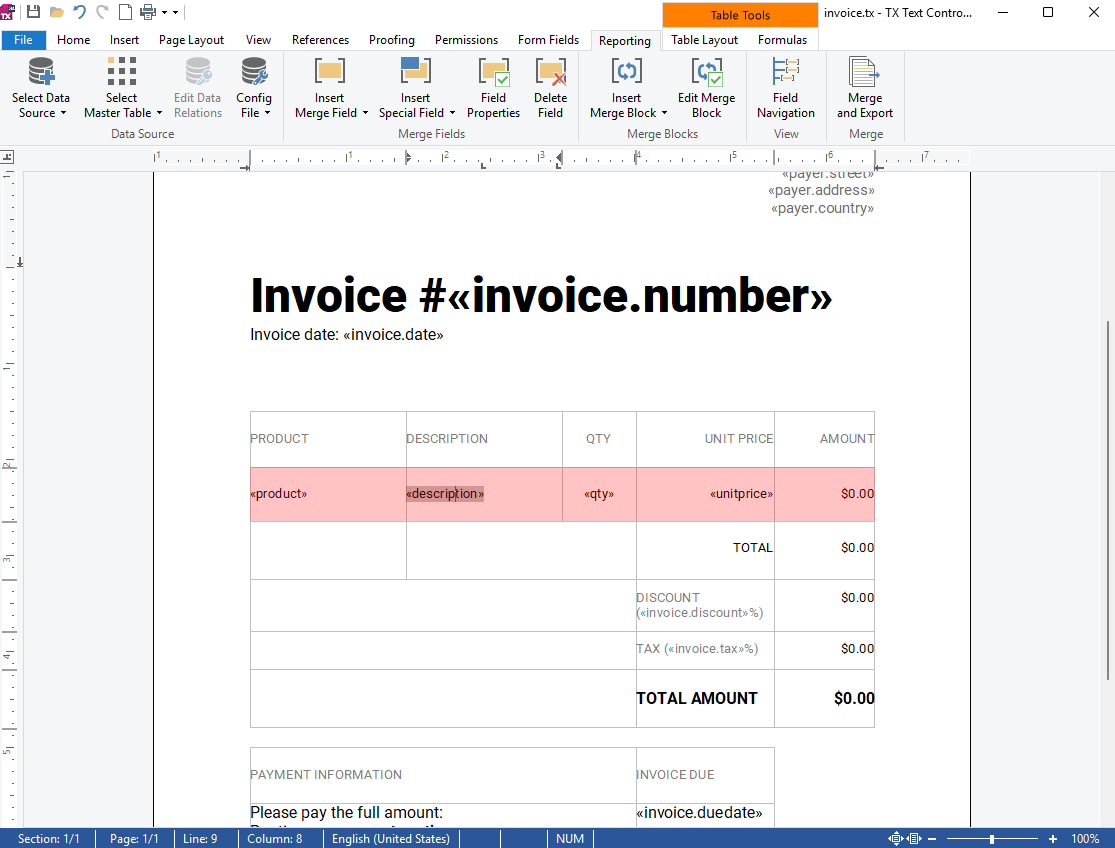Switch to the Table Layout tab
The height and width of the screenshot is (848, 1115).
[x=703, y=40]
